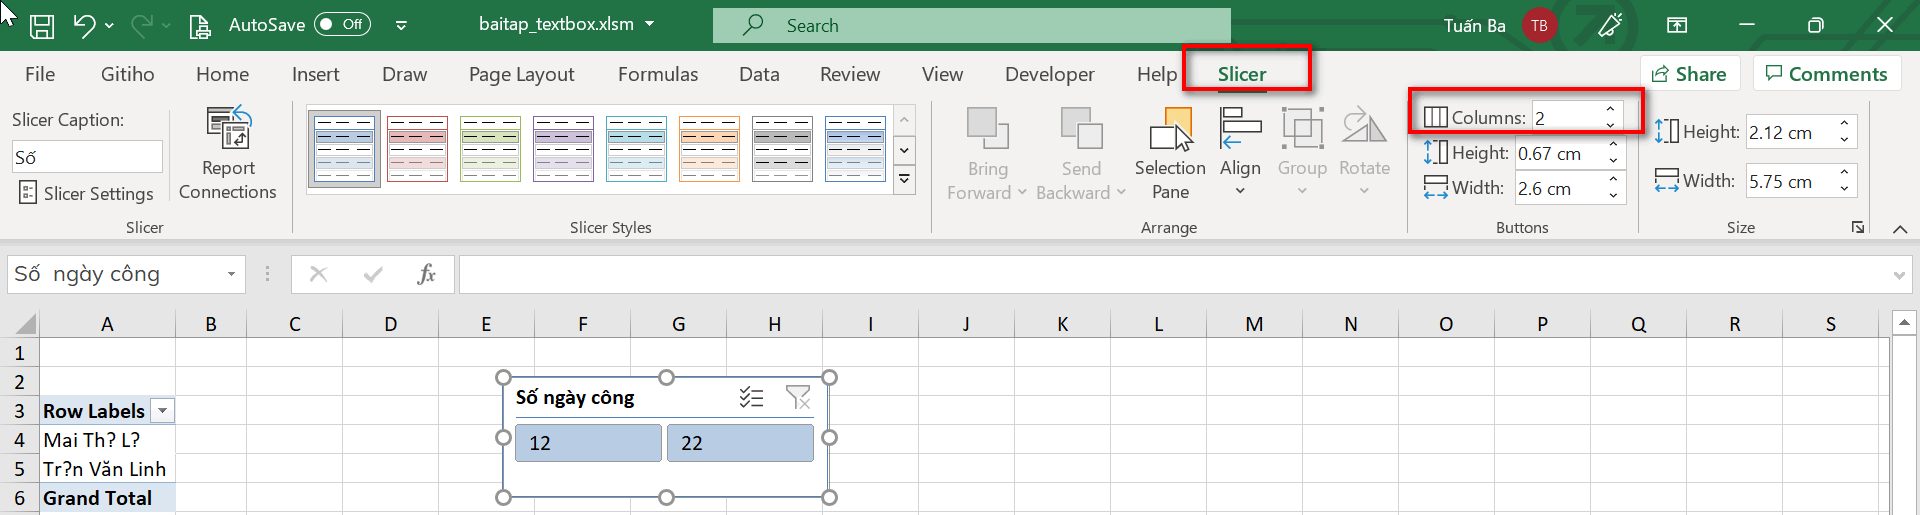Image resolution: width=1920 pixels, height=515 pixels.
Task: Click the slicer Columns input field
Action: click(x=1566, y=118)
